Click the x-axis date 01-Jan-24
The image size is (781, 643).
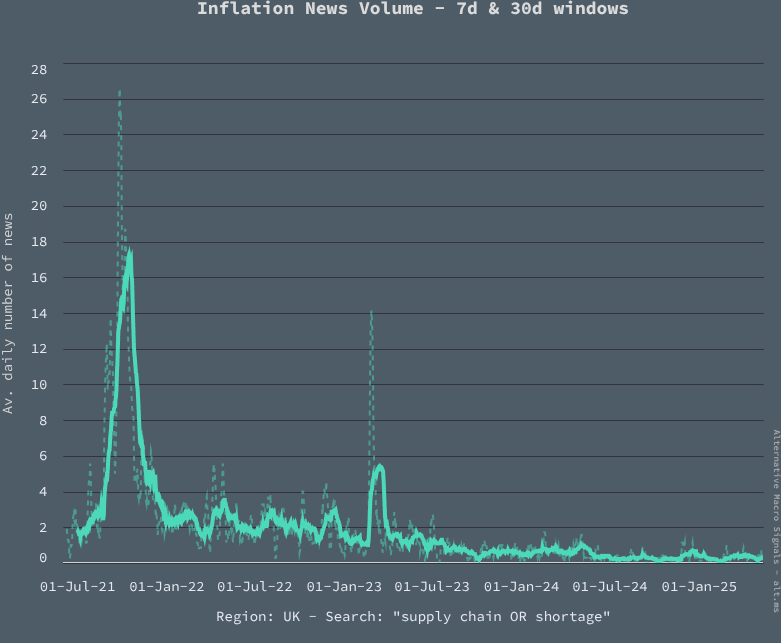pos(521,587)
